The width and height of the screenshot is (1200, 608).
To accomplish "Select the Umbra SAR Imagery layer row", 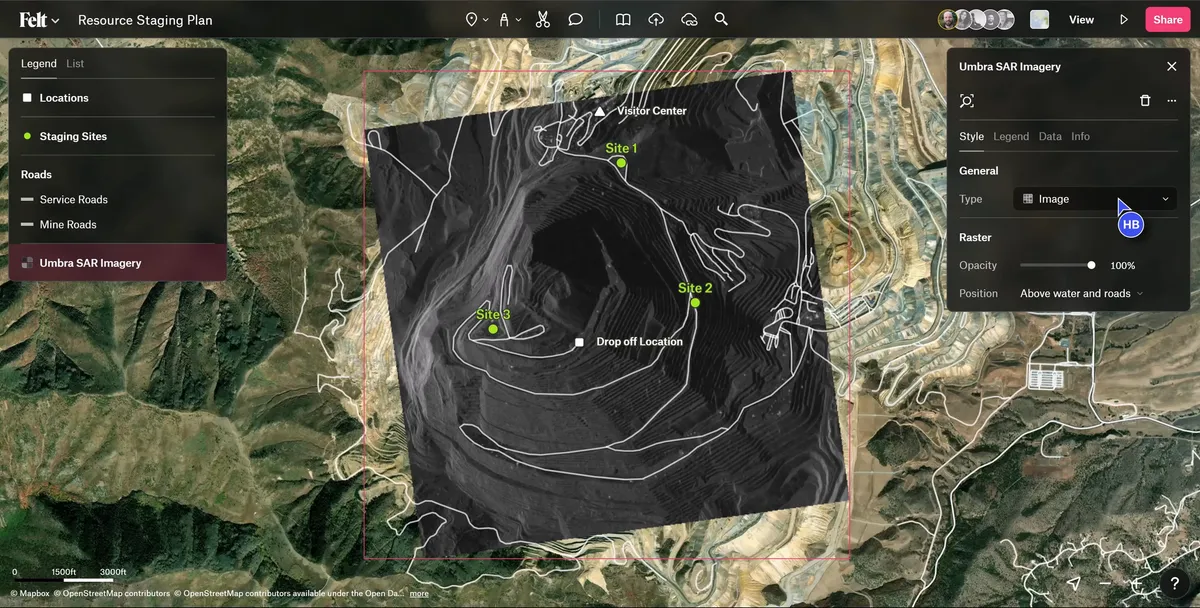I will click(x=118, y=263).
